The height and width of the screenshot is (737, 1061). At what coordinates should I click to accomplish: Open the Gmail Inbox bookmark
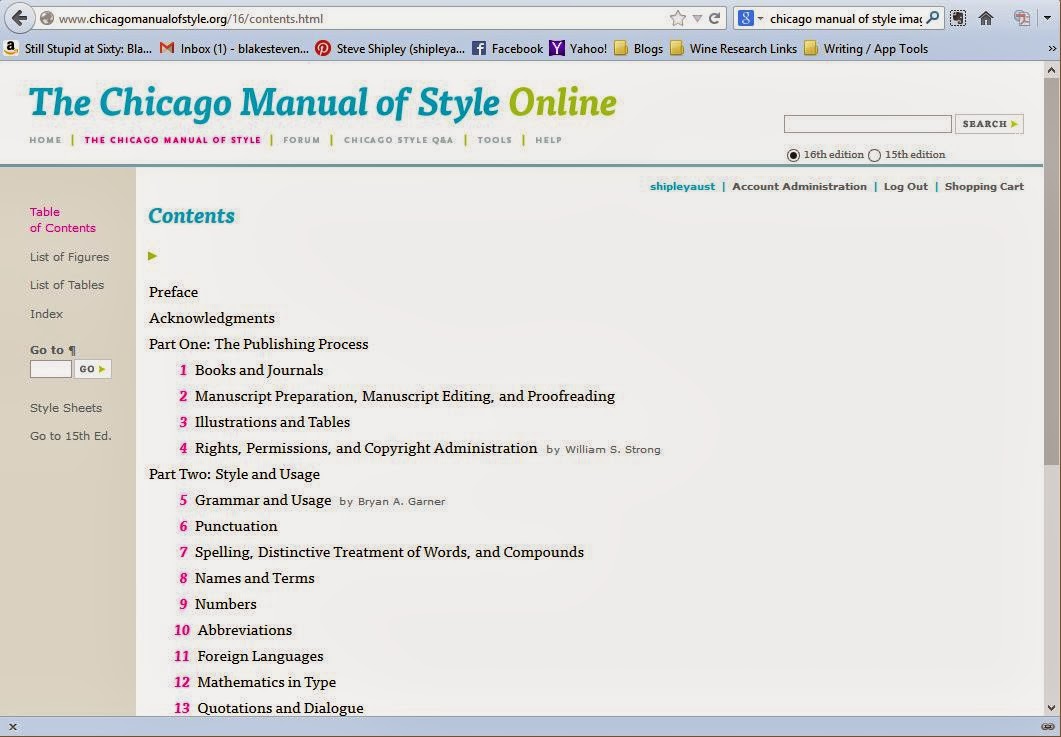[x=234, y=49]
